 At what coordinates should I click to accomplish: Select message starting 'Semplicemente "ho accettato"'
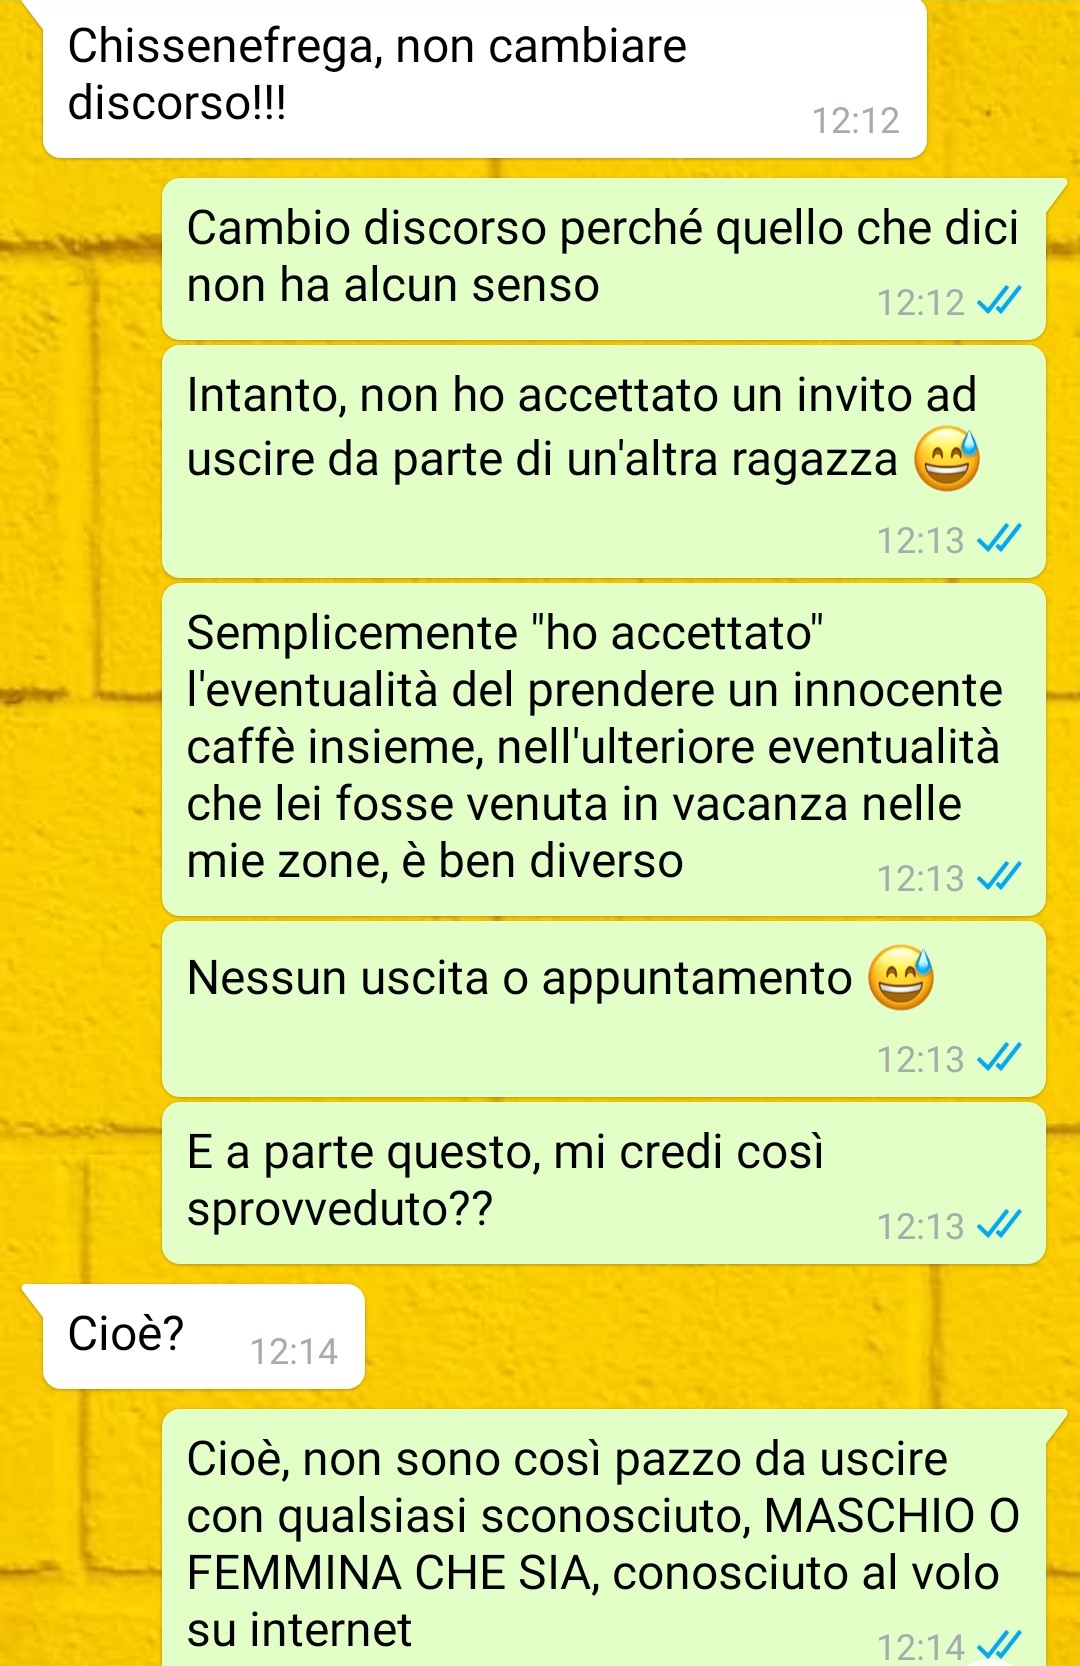pyautogui.click(x=604, y=750)
